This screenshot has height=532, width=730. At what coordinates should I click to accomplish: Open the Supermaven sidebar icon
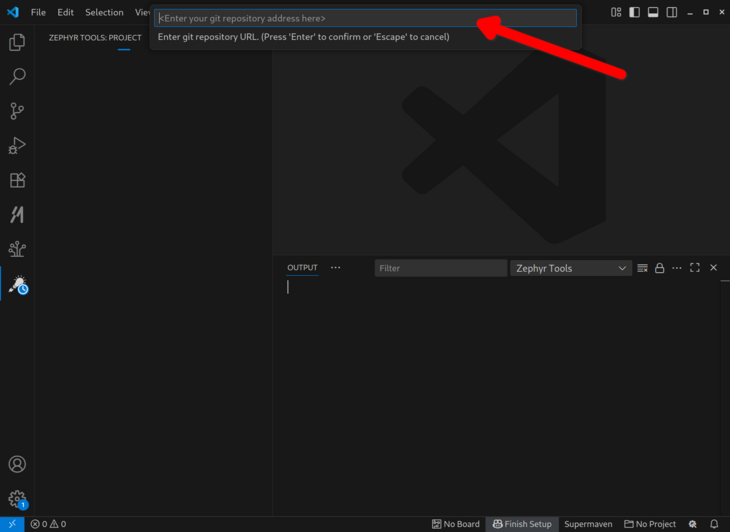pyautogui.click(x=17, y=215)
